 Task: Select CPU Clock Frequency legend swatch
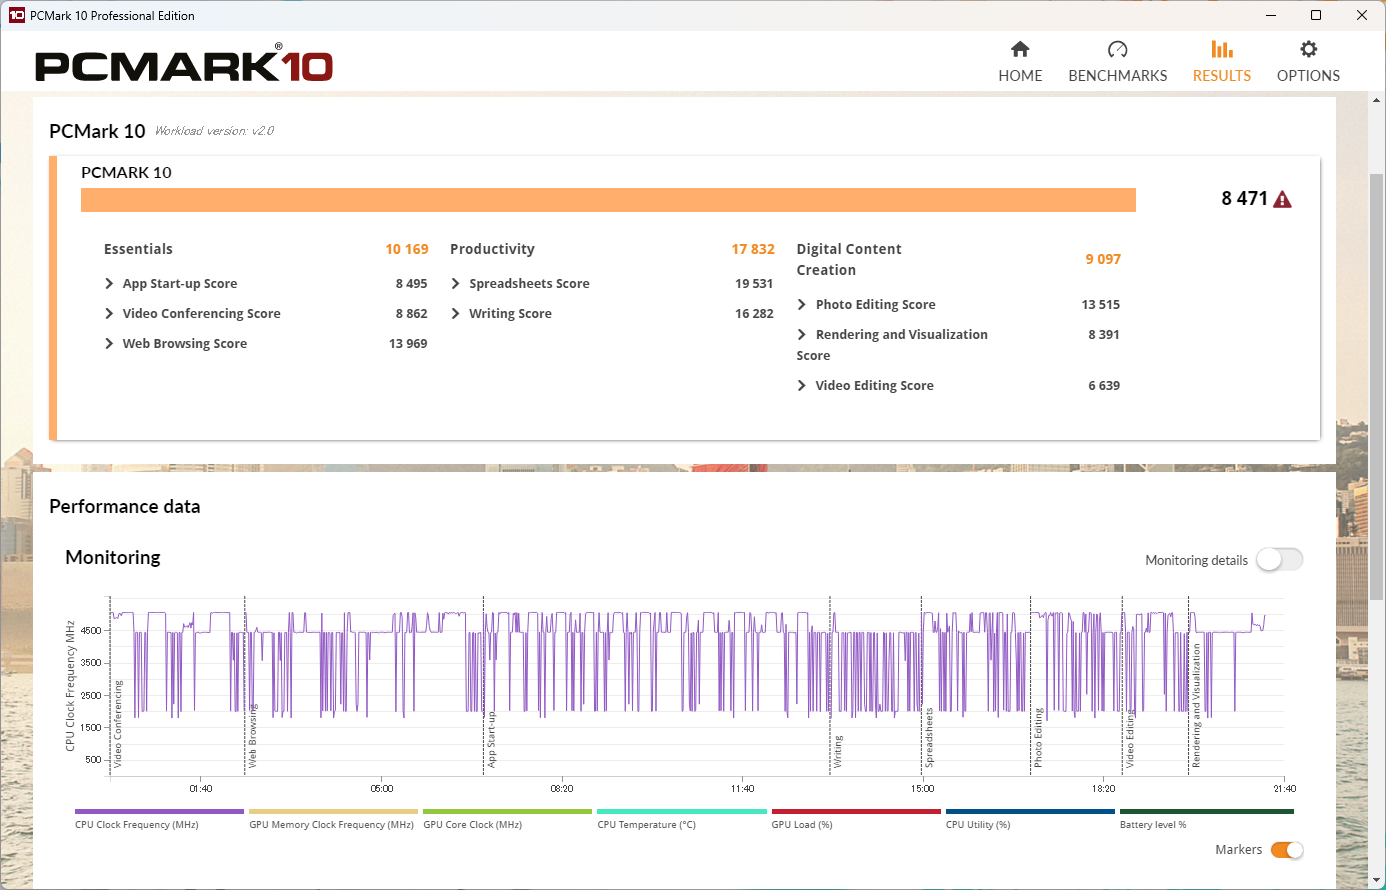click(x=159, y=812)
